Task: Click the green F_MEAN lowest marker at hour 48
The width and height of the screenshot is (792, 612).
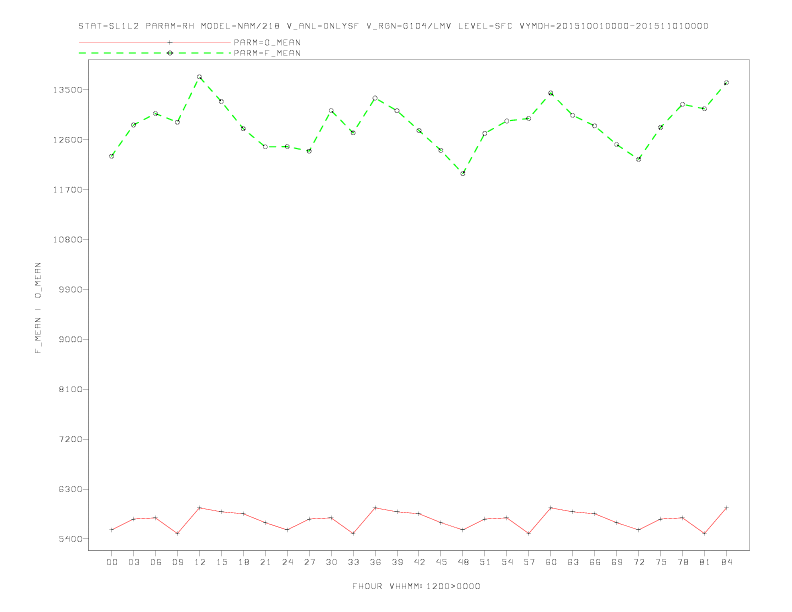Action: click(463, 174)
